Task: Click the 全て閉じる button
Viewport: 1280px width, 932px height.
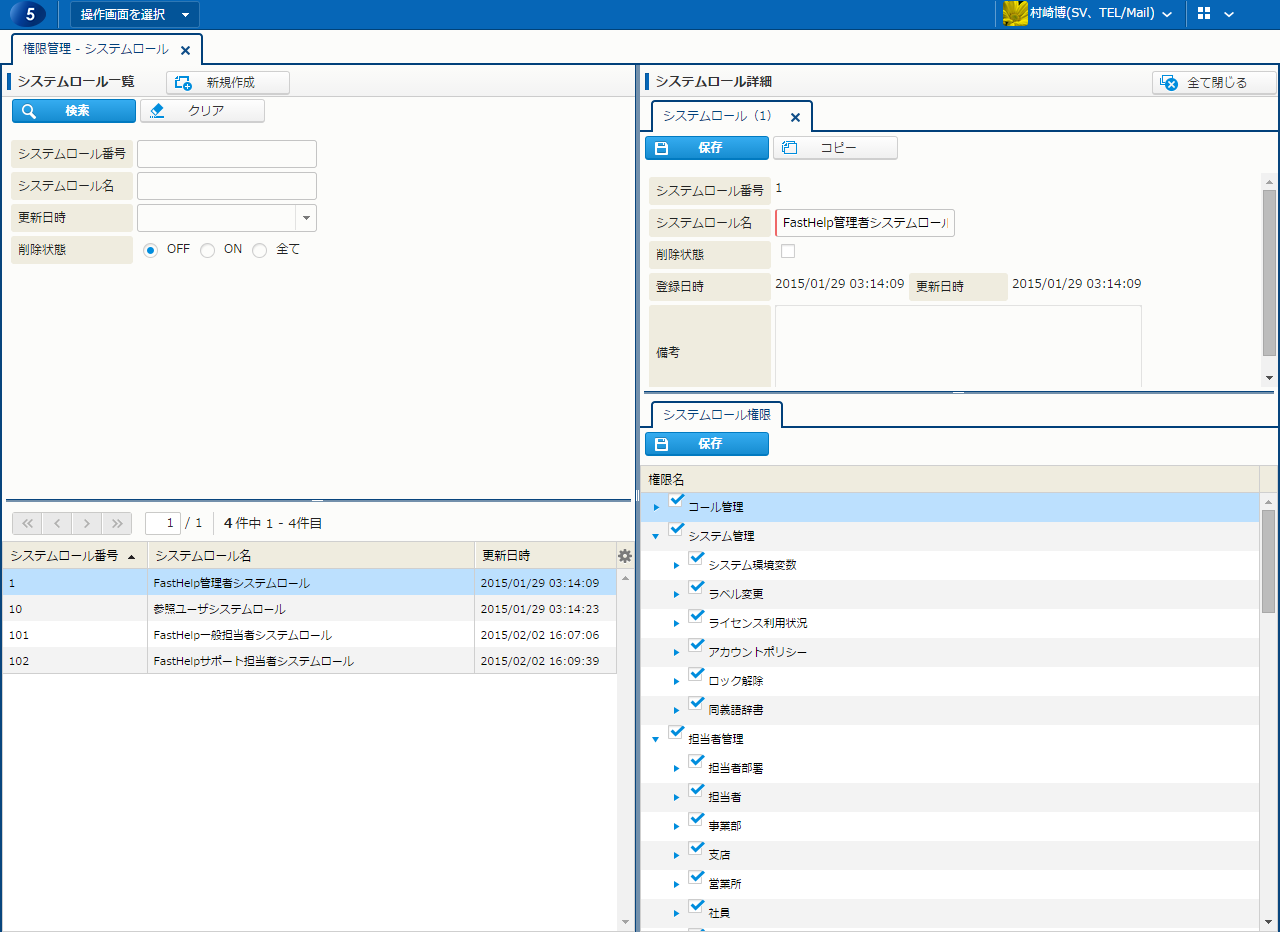Action: [1214, 83]
